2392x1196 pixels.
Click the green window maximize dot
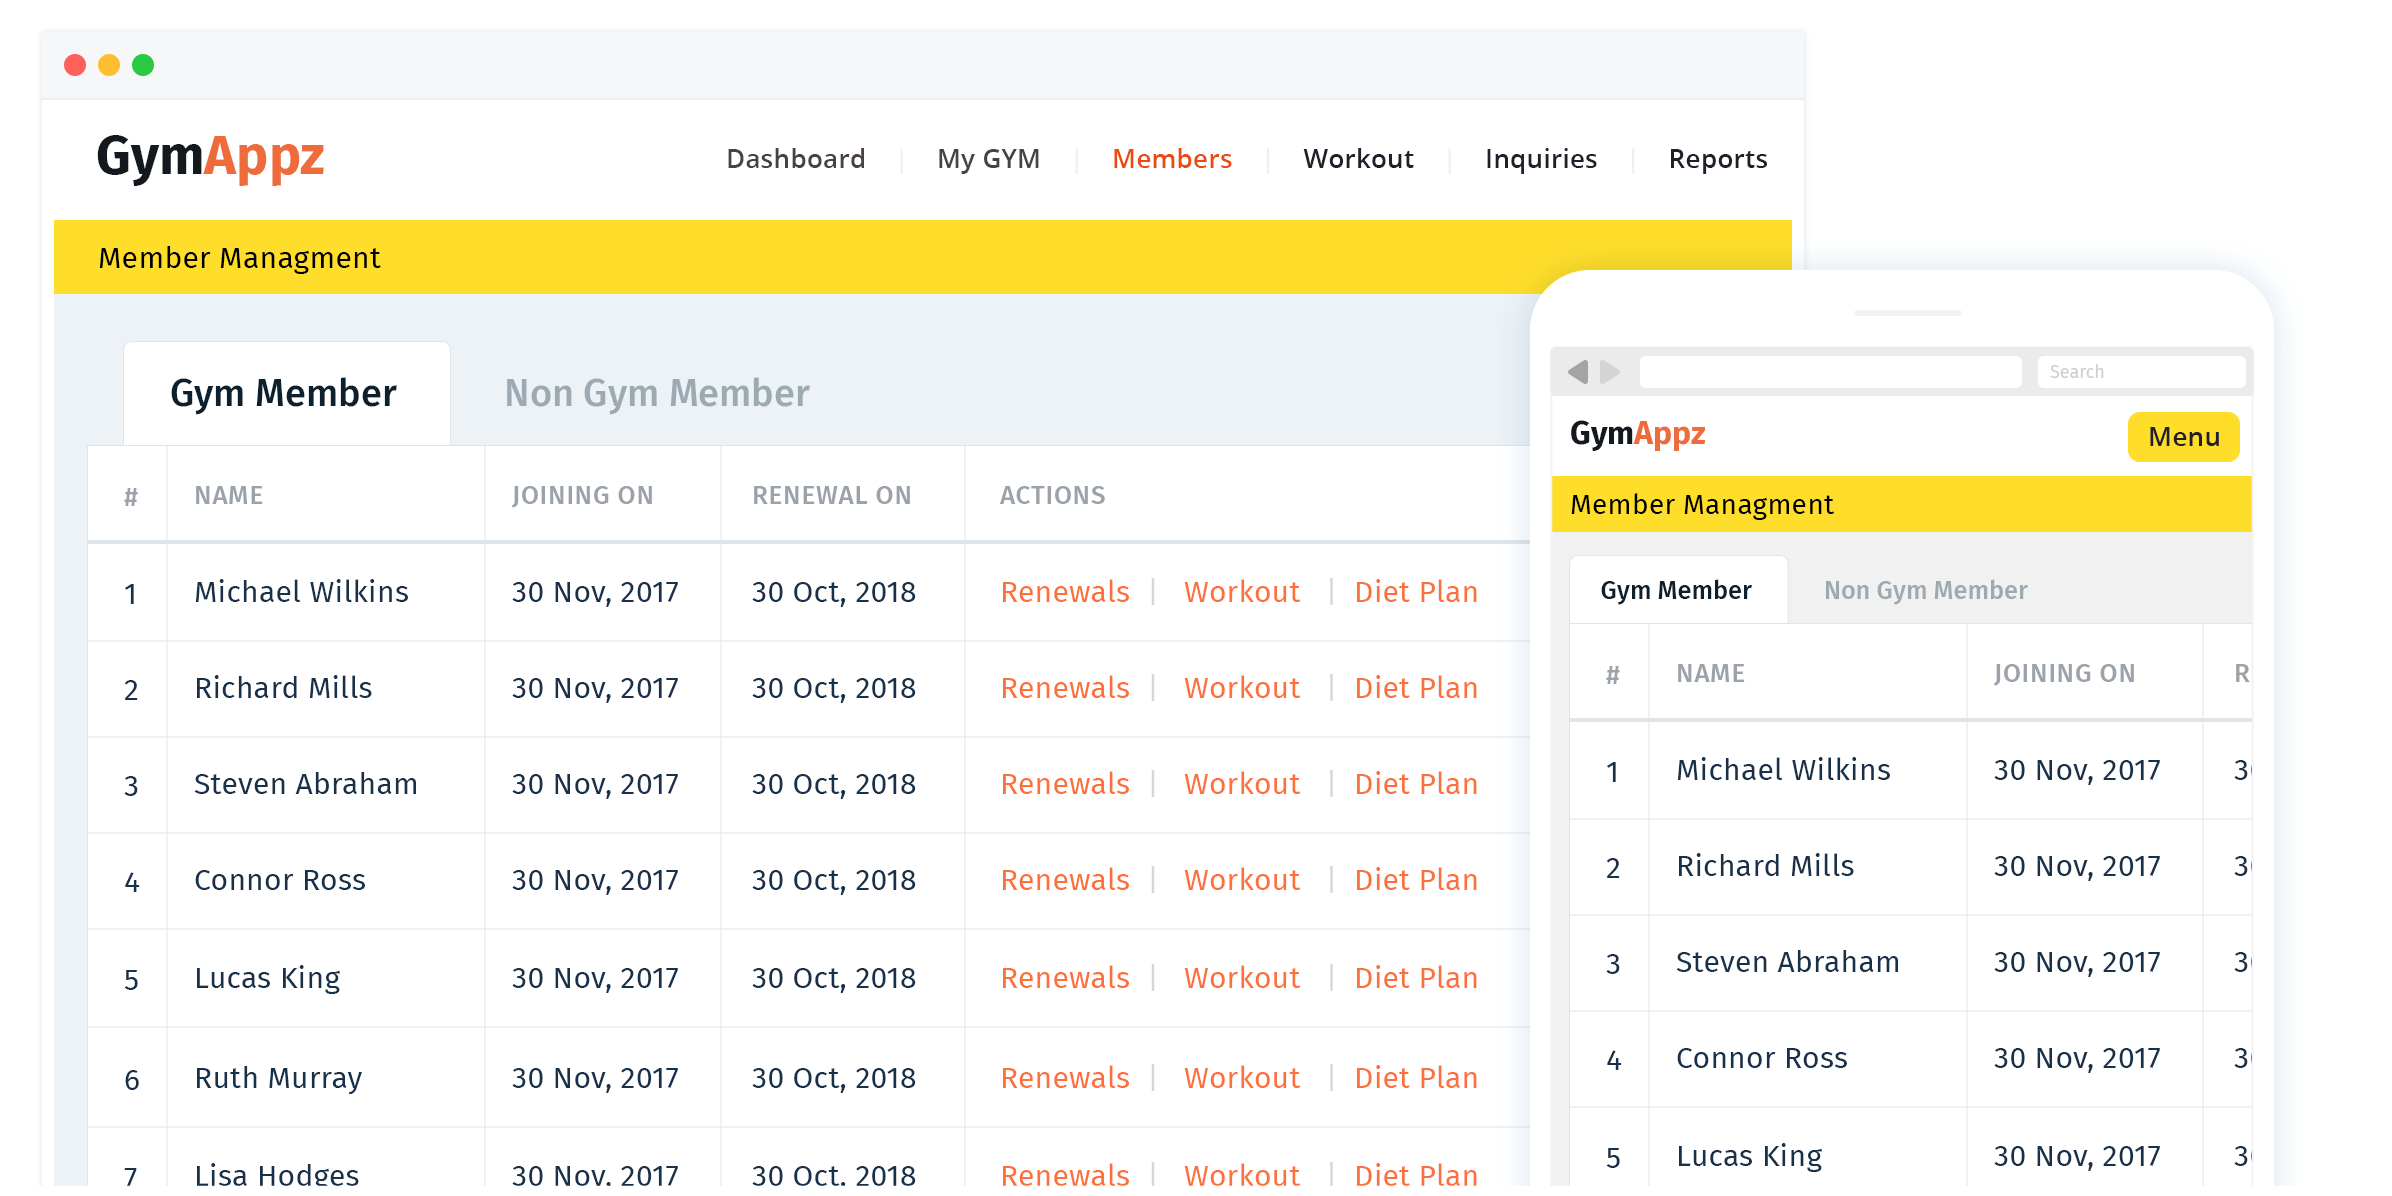pyautogui.click(x=143, y=65)
